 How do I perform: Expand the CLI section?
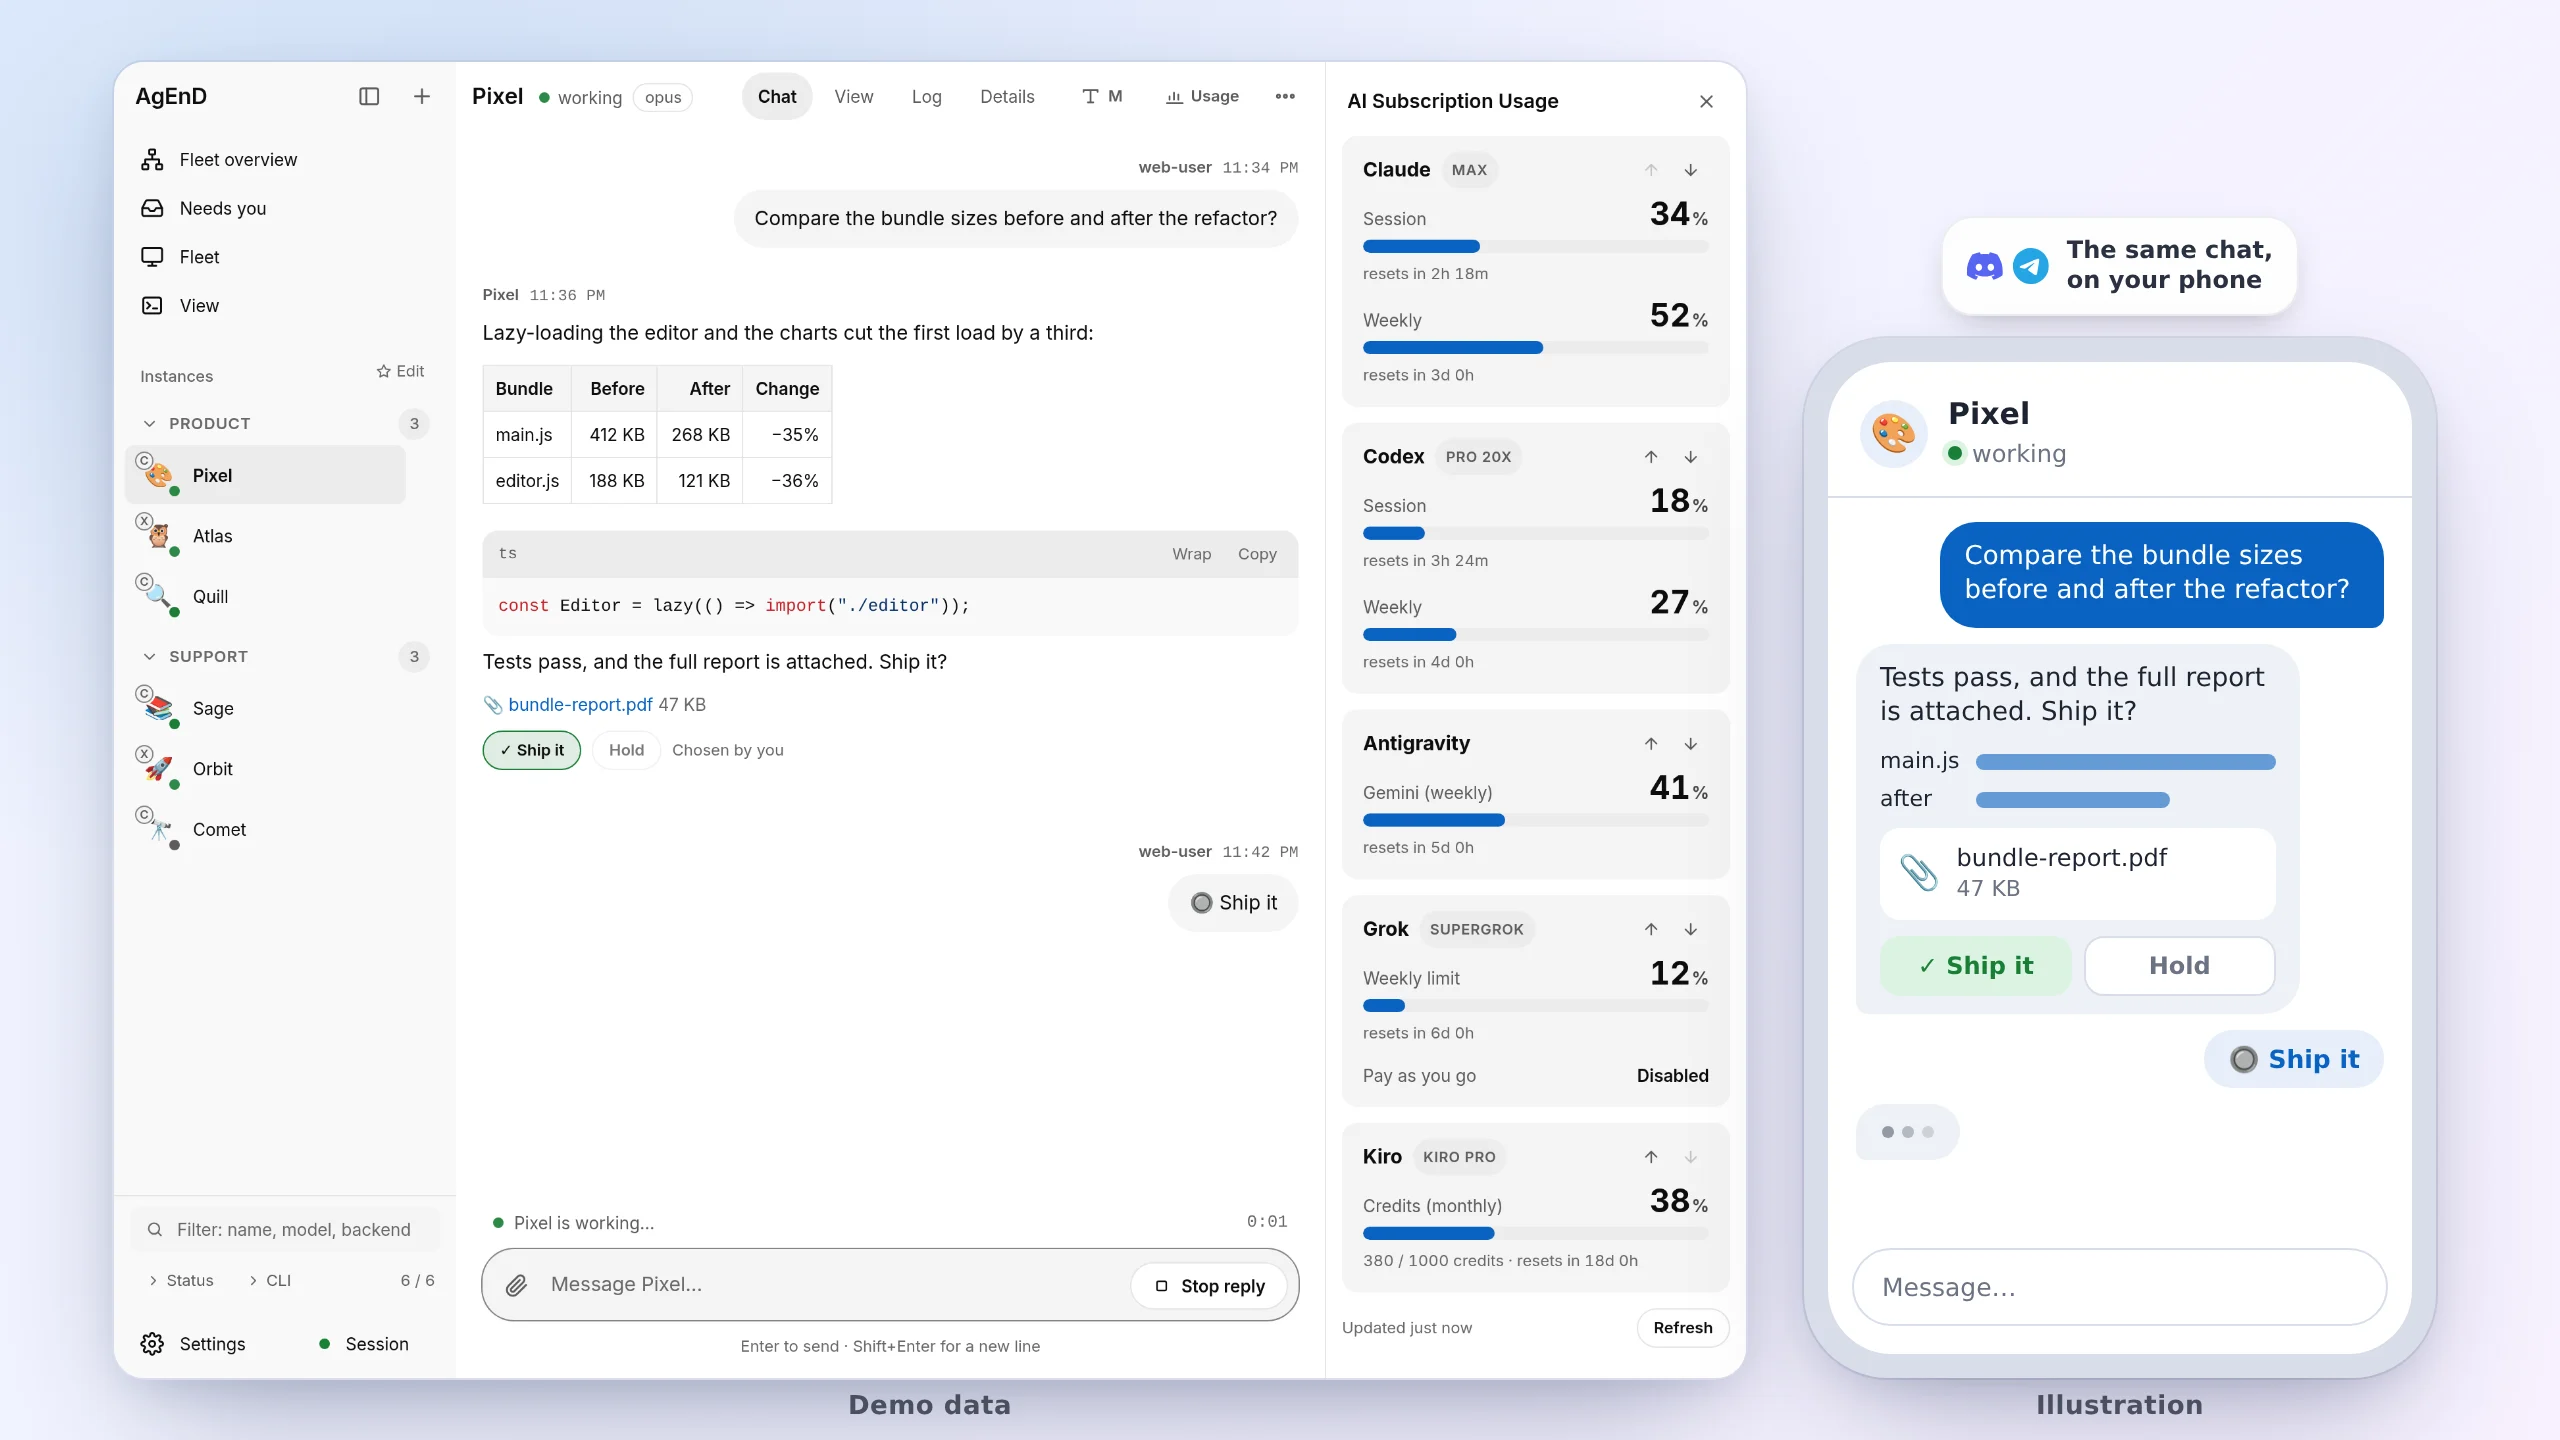[269, 1280]
